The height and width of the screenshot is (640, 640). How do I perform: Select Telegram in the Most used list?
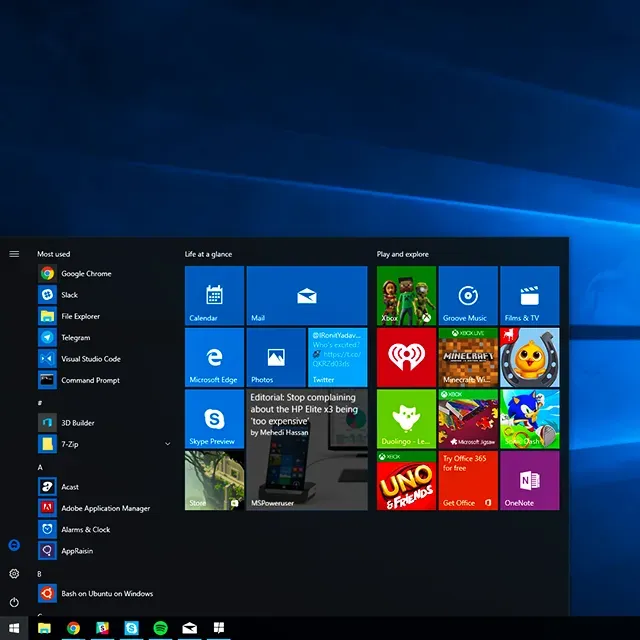click(x=75, y=338)
